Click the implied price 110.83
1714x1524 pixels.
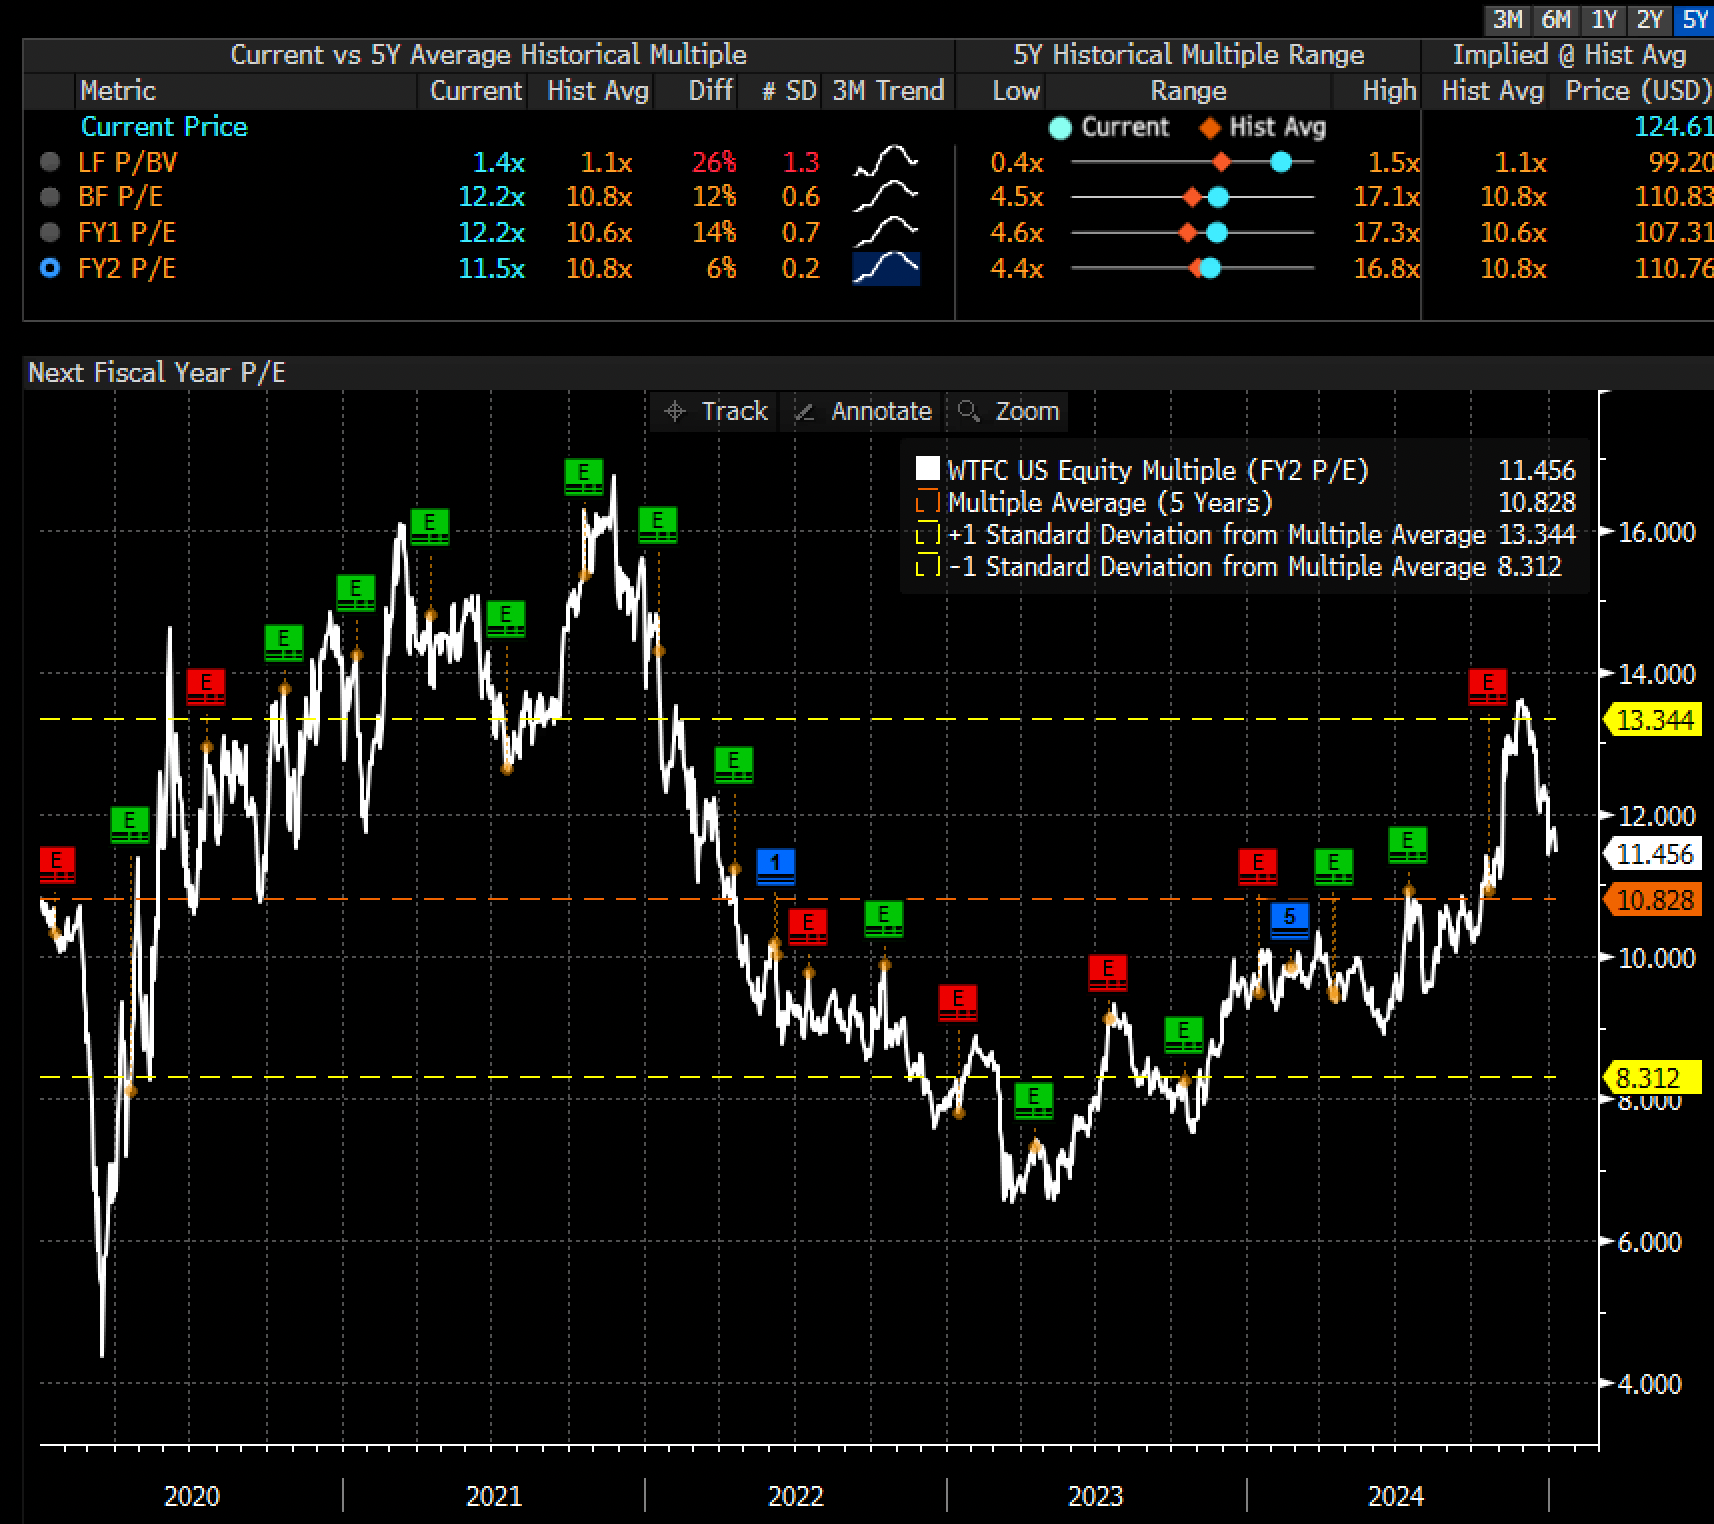(x=1673, y=197)
